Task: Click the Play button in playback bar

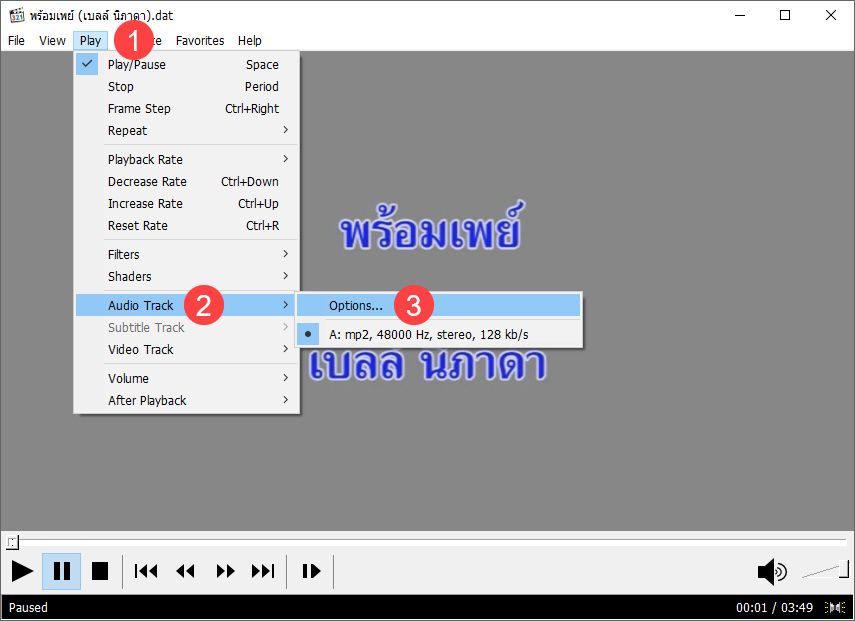Action: point(22,571)
